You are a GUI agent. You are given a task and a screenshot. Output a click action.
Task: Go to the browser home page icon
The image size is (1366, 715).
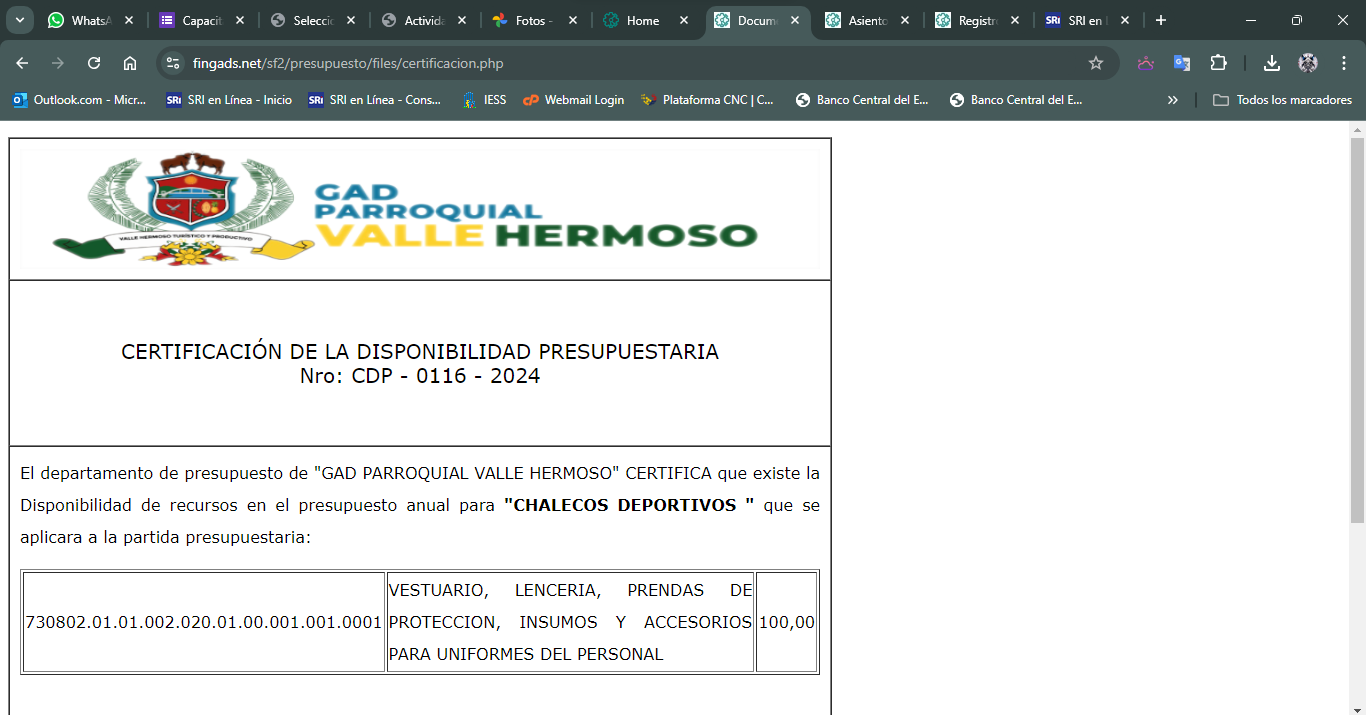click(130, 63)
